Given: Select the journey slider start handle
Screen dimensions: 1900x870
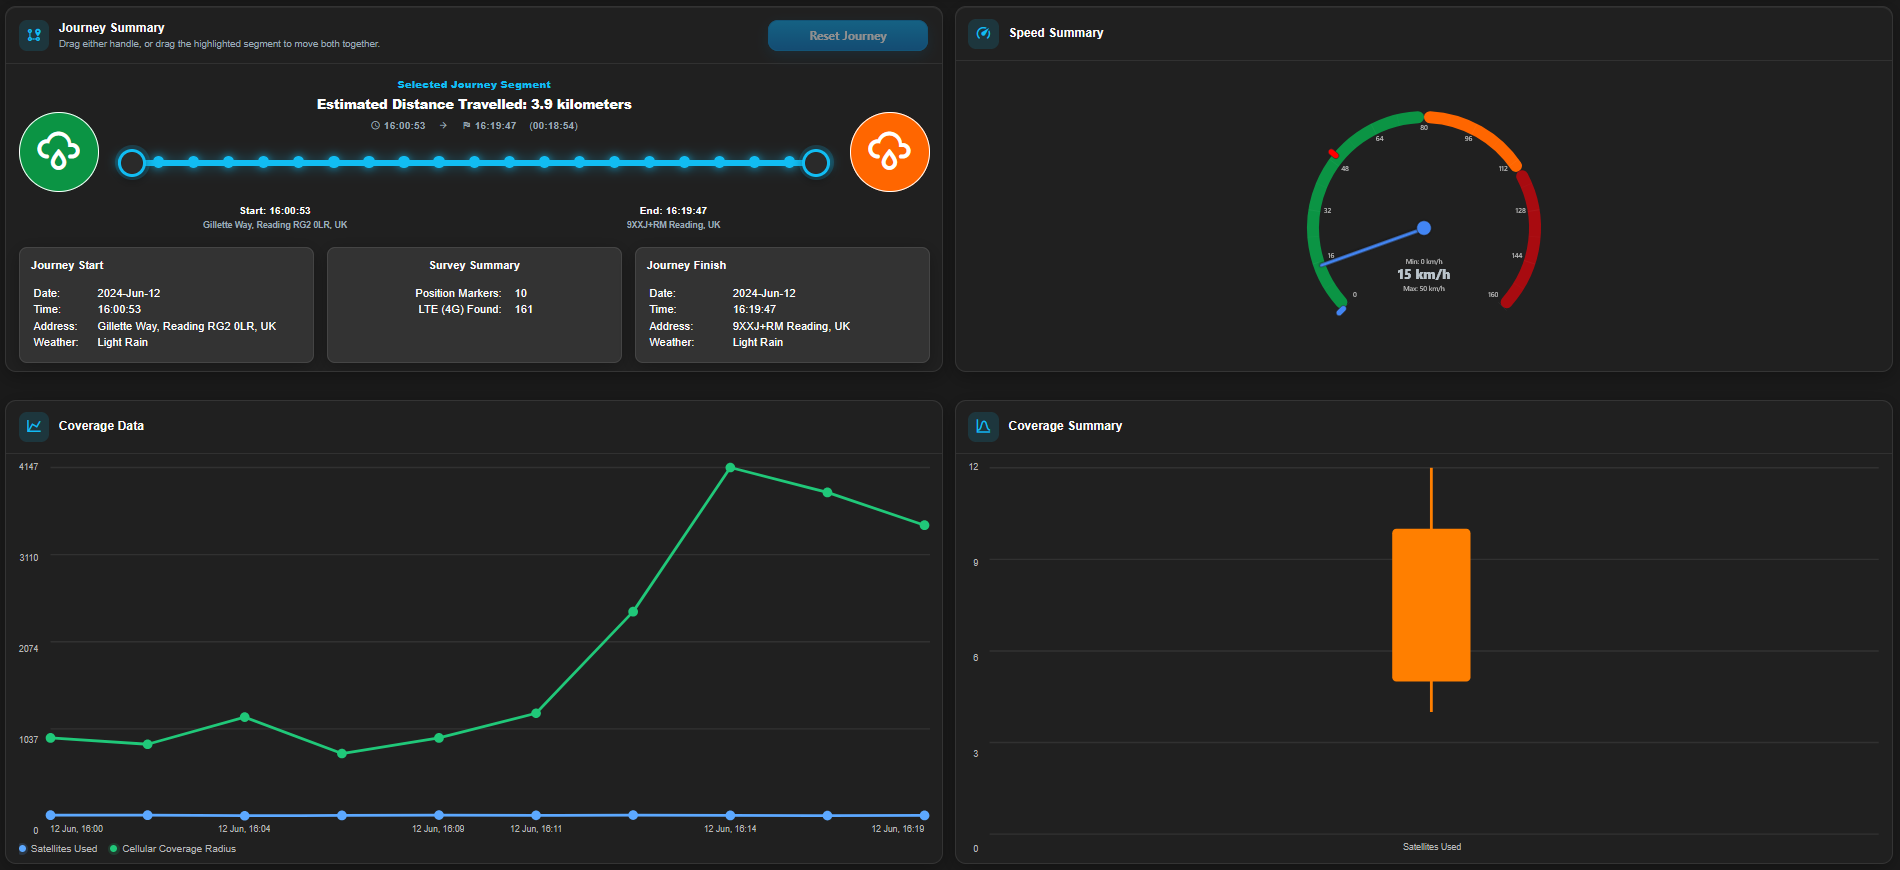Looking at the screenshot, I should coord(131,162).
